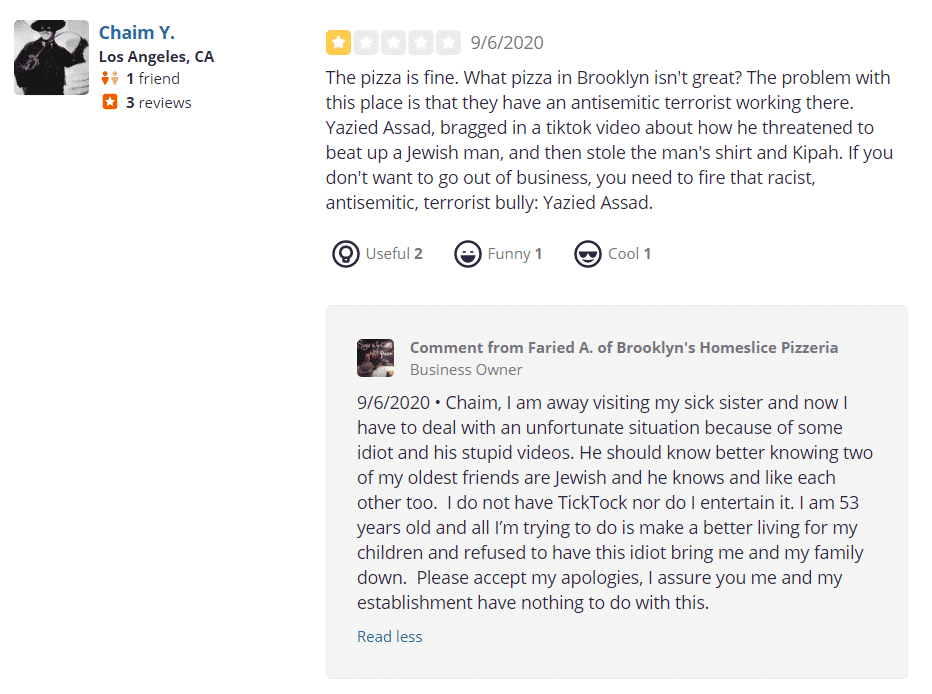The image size is (932, 694).
Task: Click the Funny laughing face icon
Action: click(x=468, y=254)
